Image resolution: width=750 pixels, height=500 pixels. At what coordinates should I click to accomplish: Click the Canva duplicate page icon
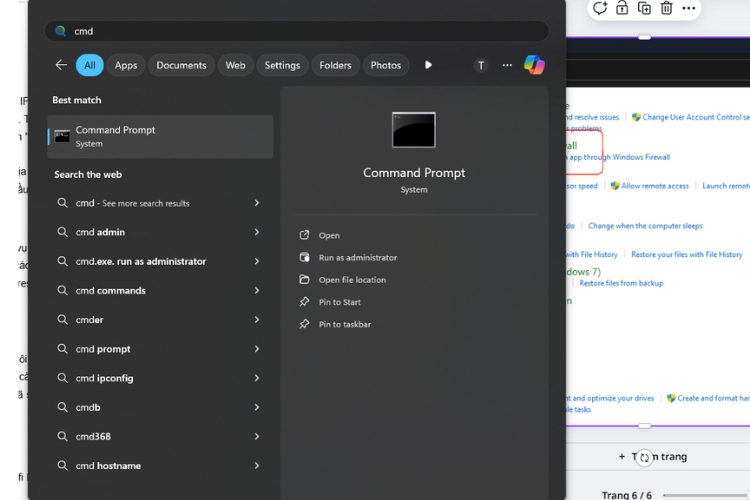click(644, 8)
